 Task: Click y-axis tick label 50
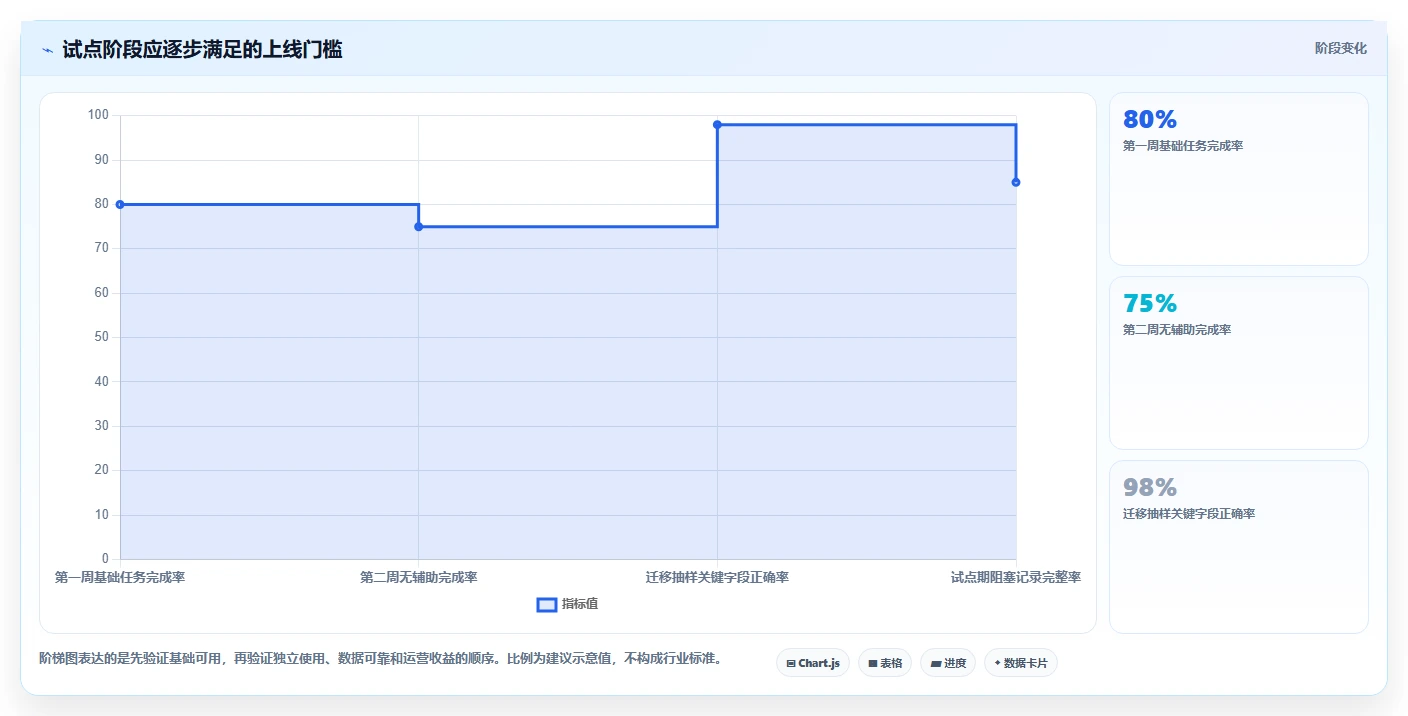coord(102,337)
